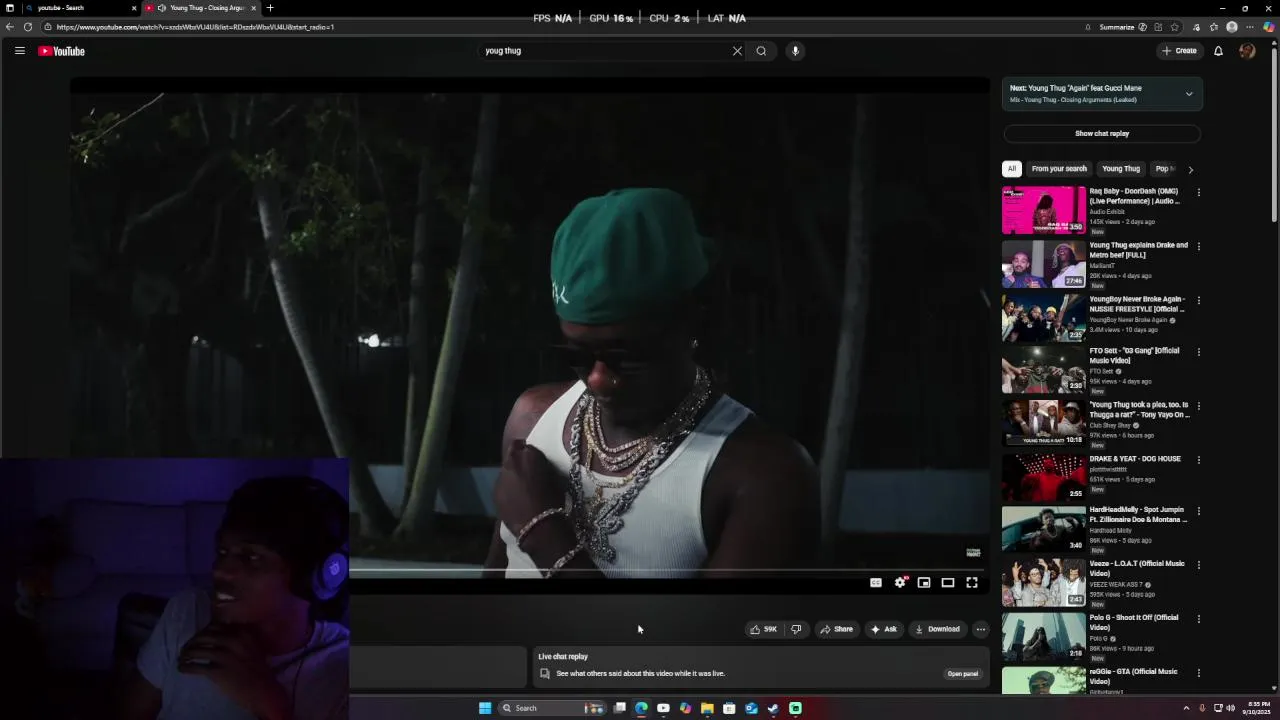1280x720 pixels.
Task: Open browser Settings and more menu
Action: point(1251,27)
